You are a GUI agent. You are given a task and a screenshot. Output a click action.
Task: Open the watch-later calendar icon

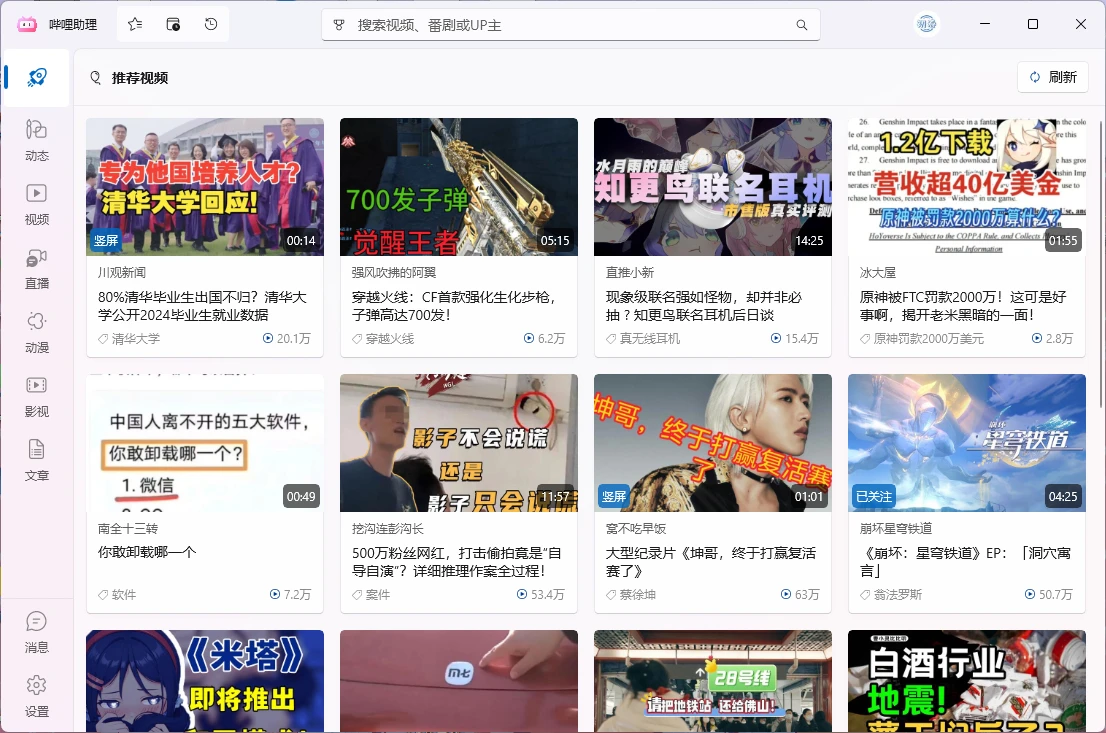(x=173, y=25)
